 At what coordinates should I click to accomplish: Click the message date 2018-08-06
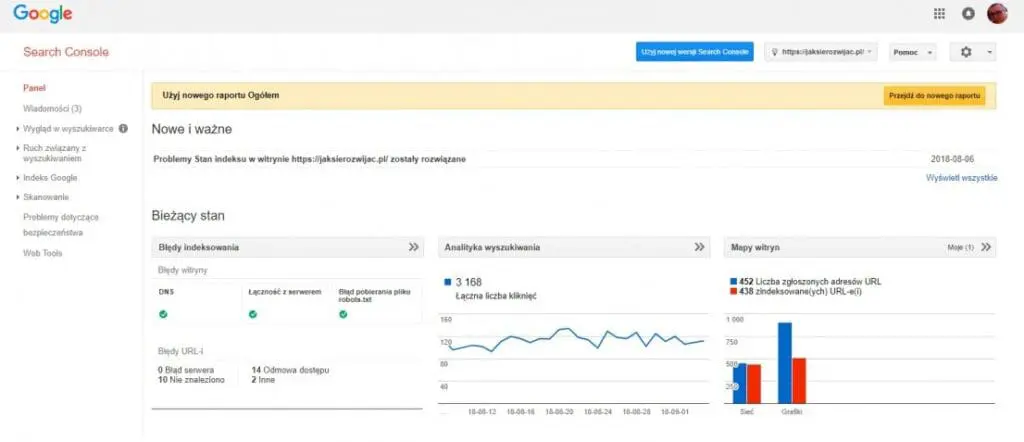[x=952, y=159]
